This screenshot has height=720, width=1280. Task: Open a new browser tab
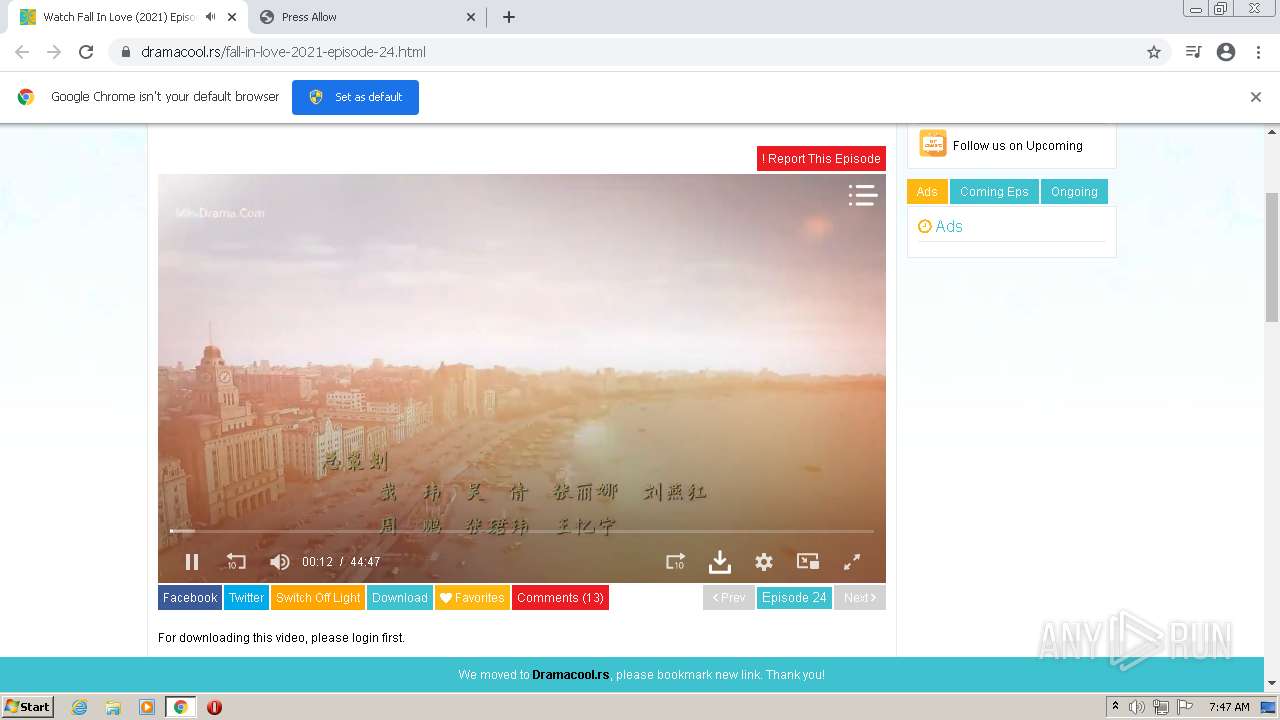[x=509, y=17]
